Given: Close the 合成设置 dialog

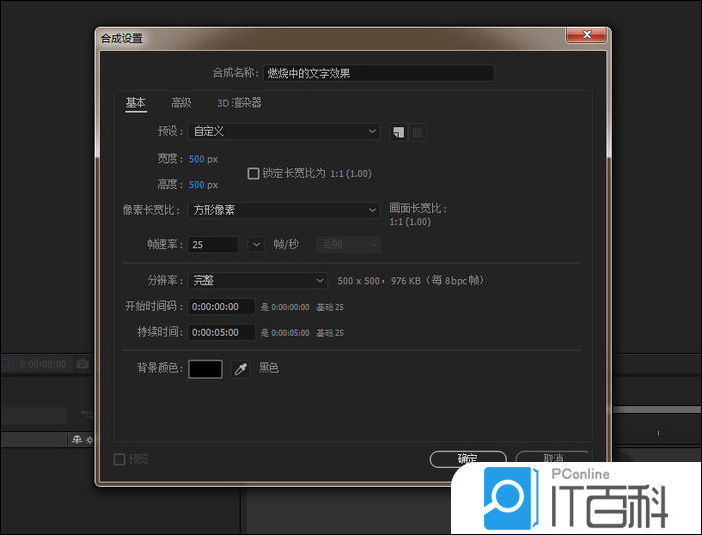Looking at the screenshot, I should point(586,34).
